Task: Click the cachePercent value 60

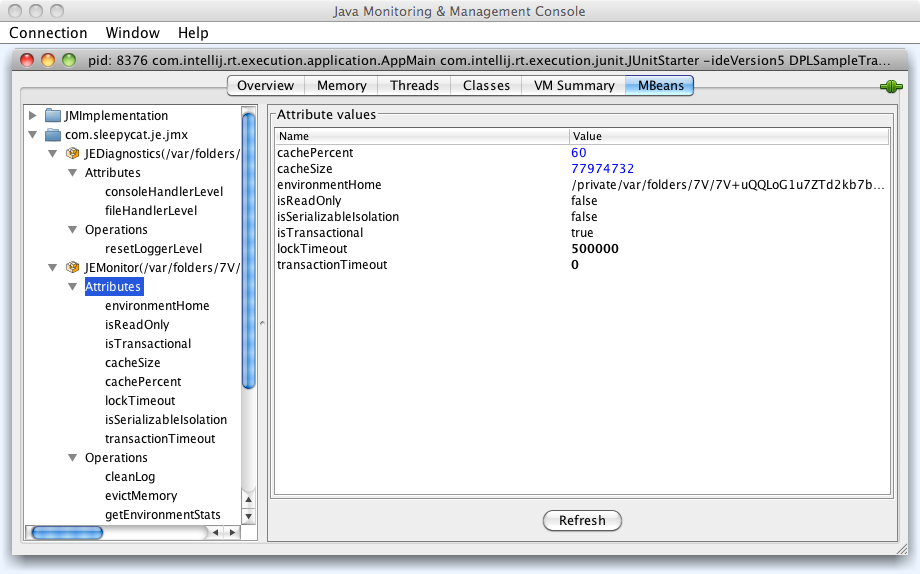Action: pos(579,153)
